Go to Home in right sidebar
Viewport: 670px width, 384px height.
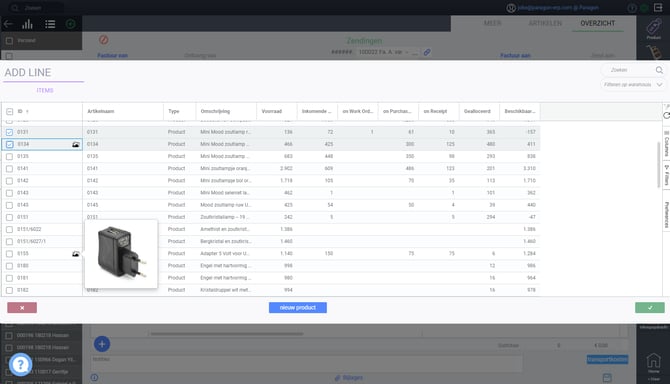click(x=653, y=363)
